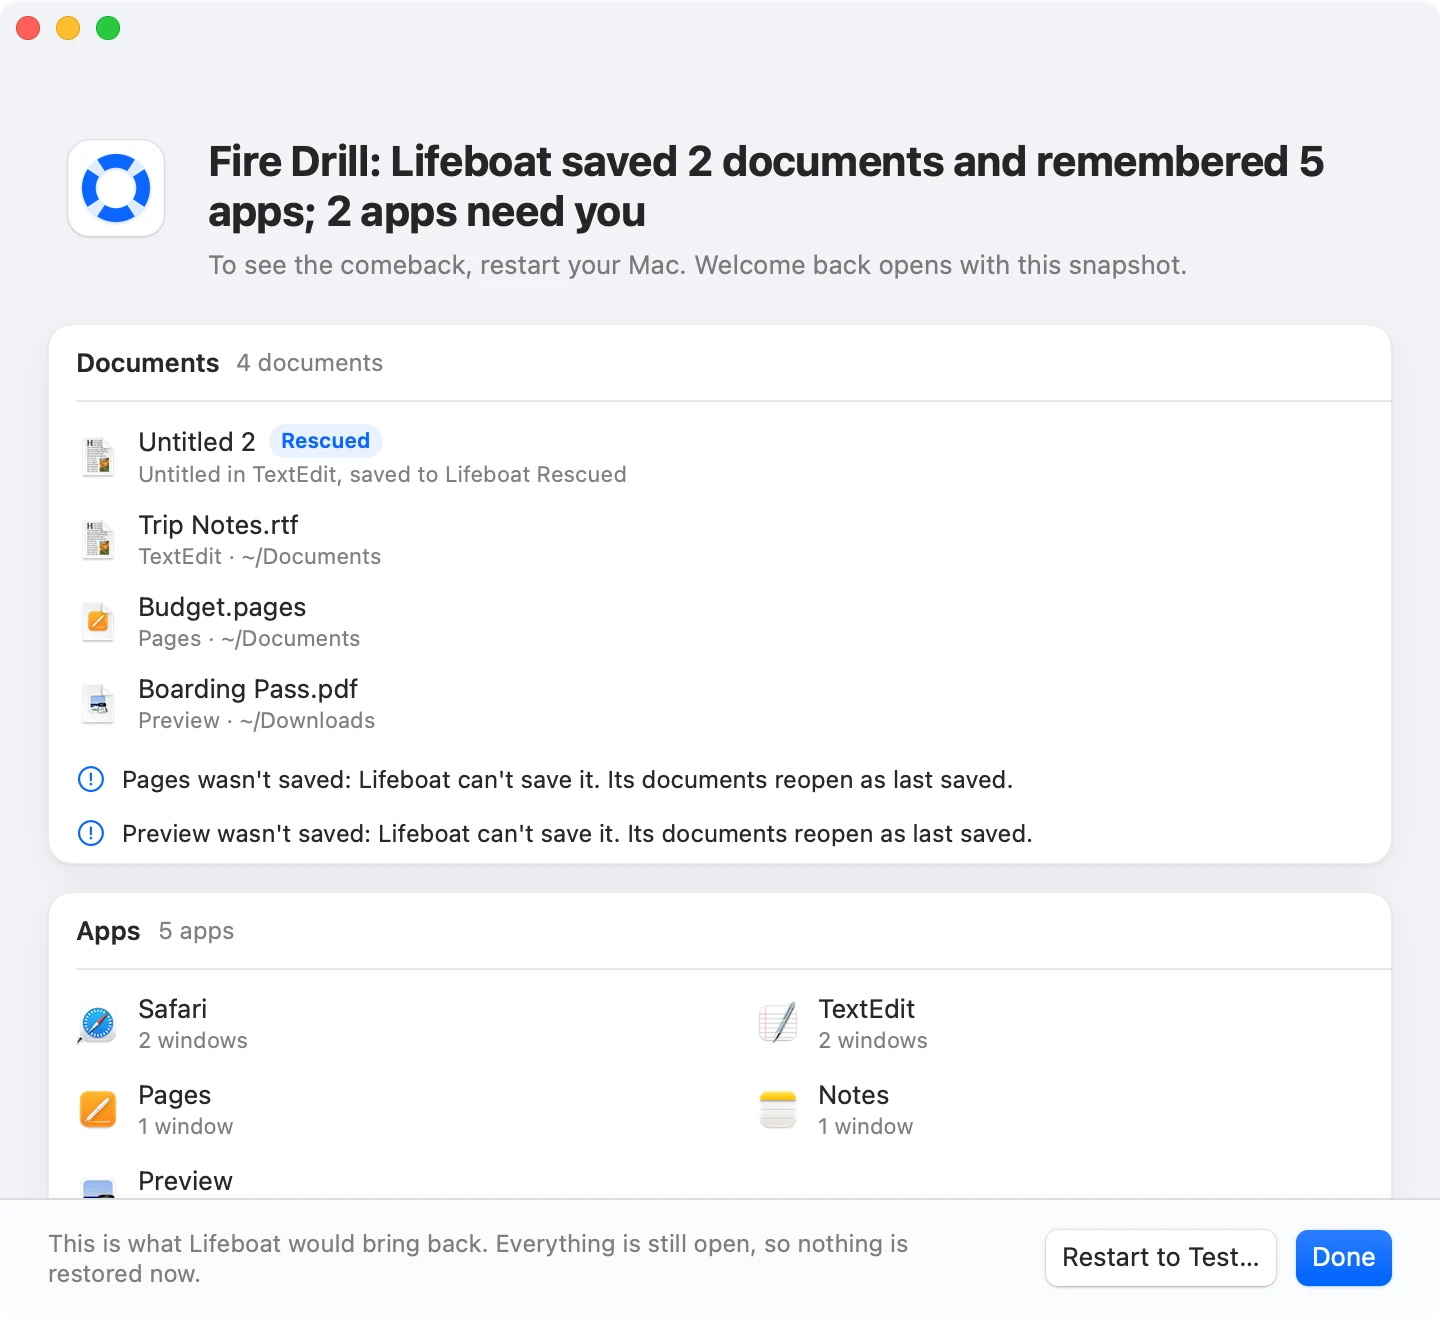1440x1320 pixels.
Task: Click the Apps section heading
Action: pyautogui.click(x=109, y=931)
